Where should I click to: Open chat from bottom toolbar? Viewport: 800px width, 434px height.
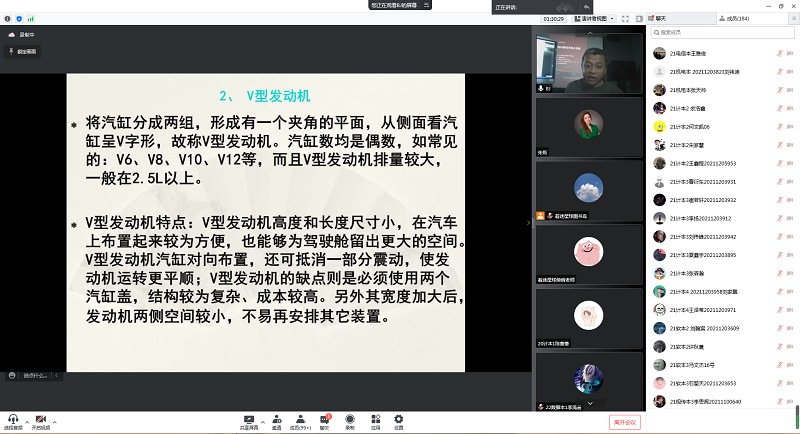click(x=324, y=422)
